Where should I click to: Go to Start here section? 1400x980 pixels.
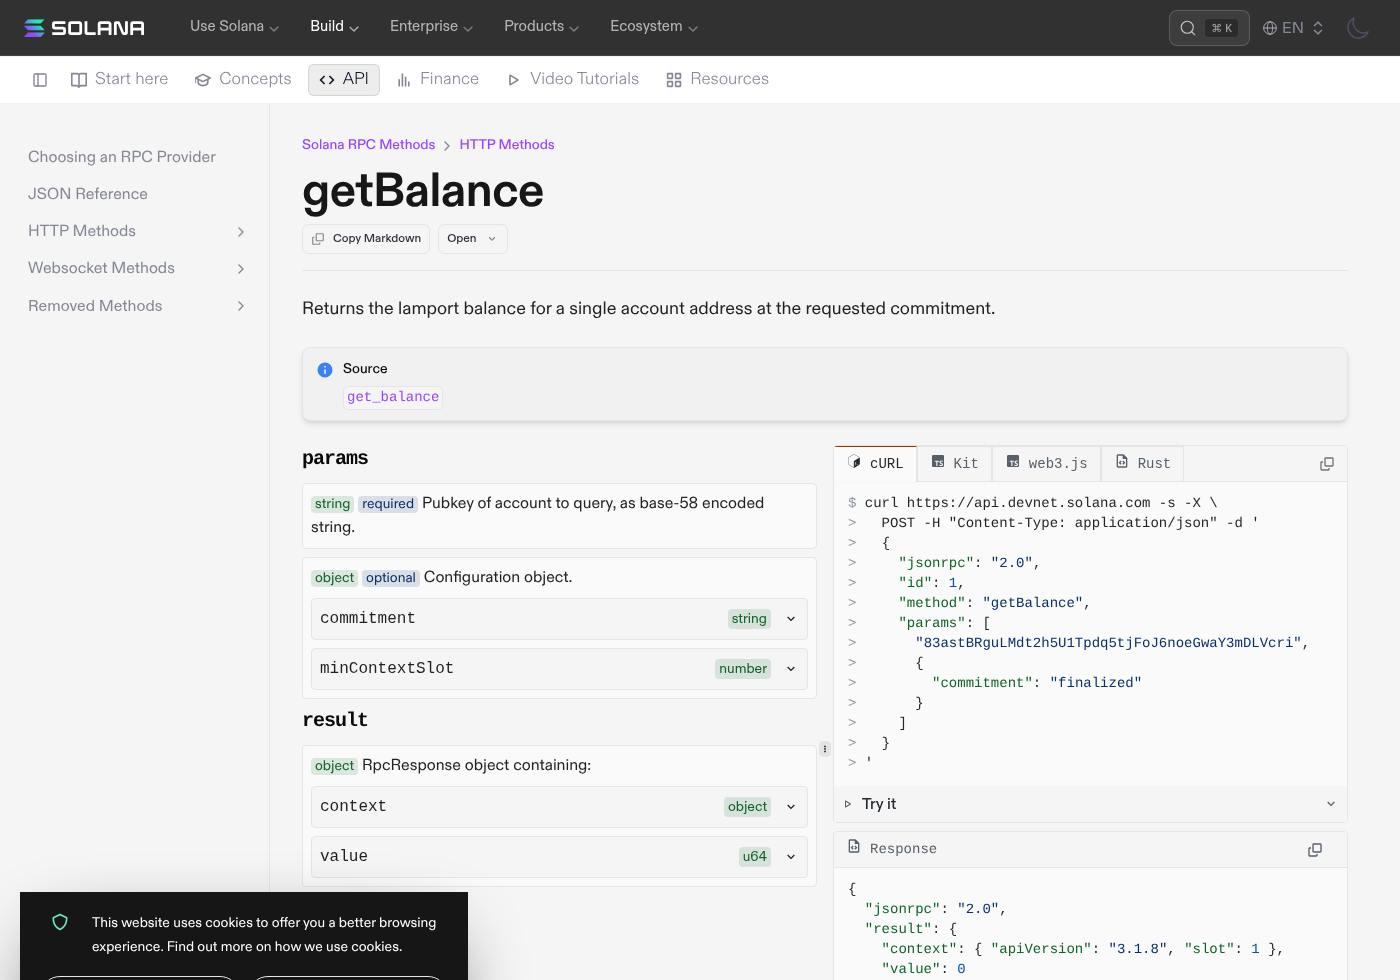point(119,79)
